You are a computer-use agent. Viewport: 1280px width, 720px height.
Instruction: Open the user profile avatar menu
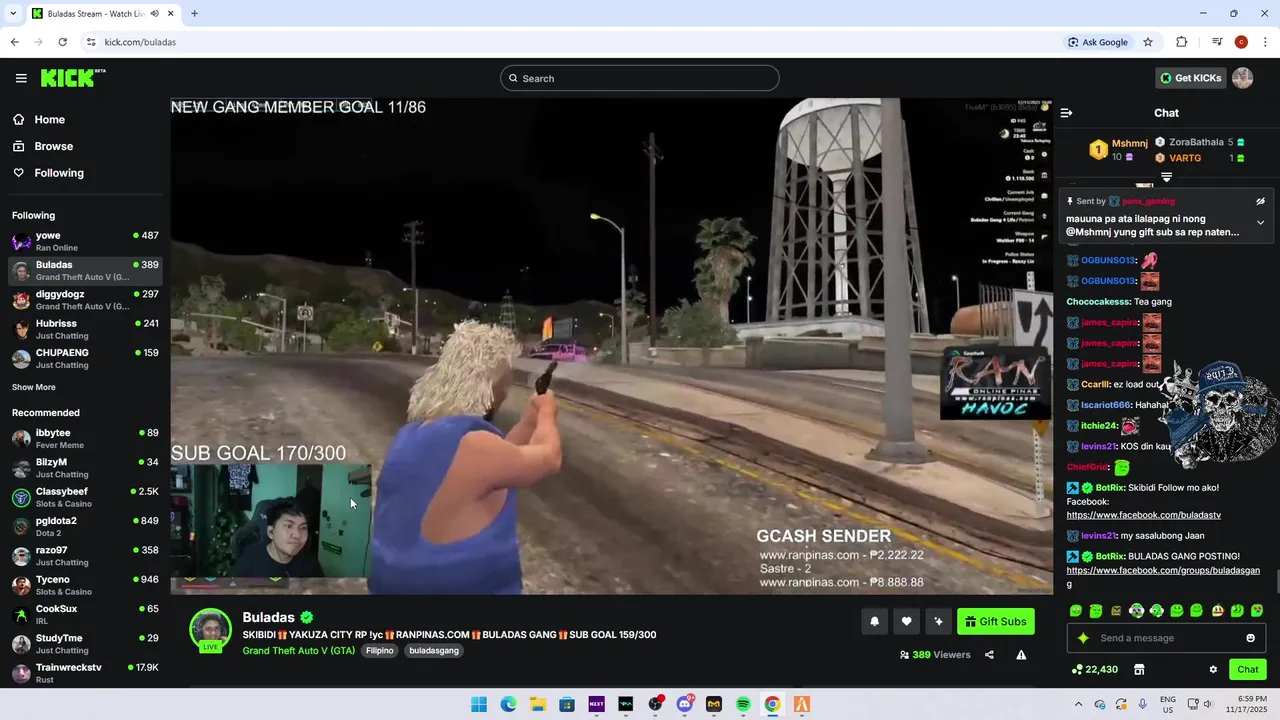pos(1243,78)
